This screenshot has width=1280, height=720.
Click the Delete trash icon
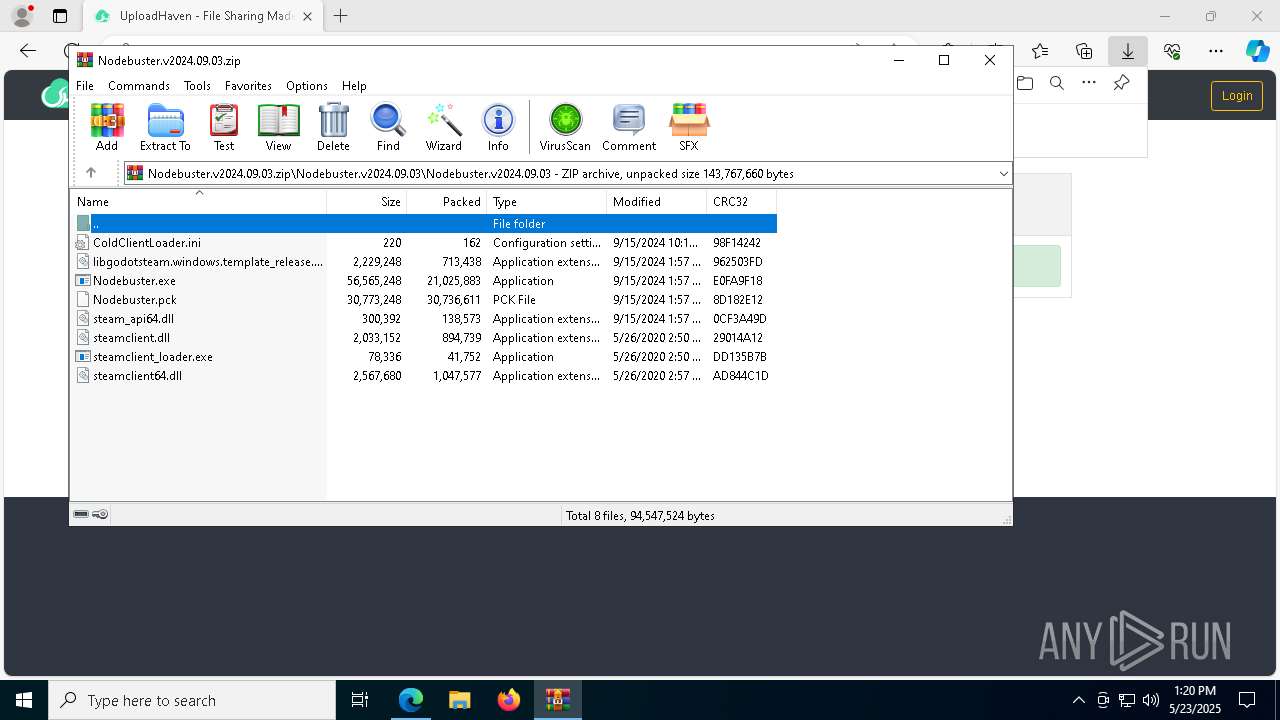coord(333,127)
